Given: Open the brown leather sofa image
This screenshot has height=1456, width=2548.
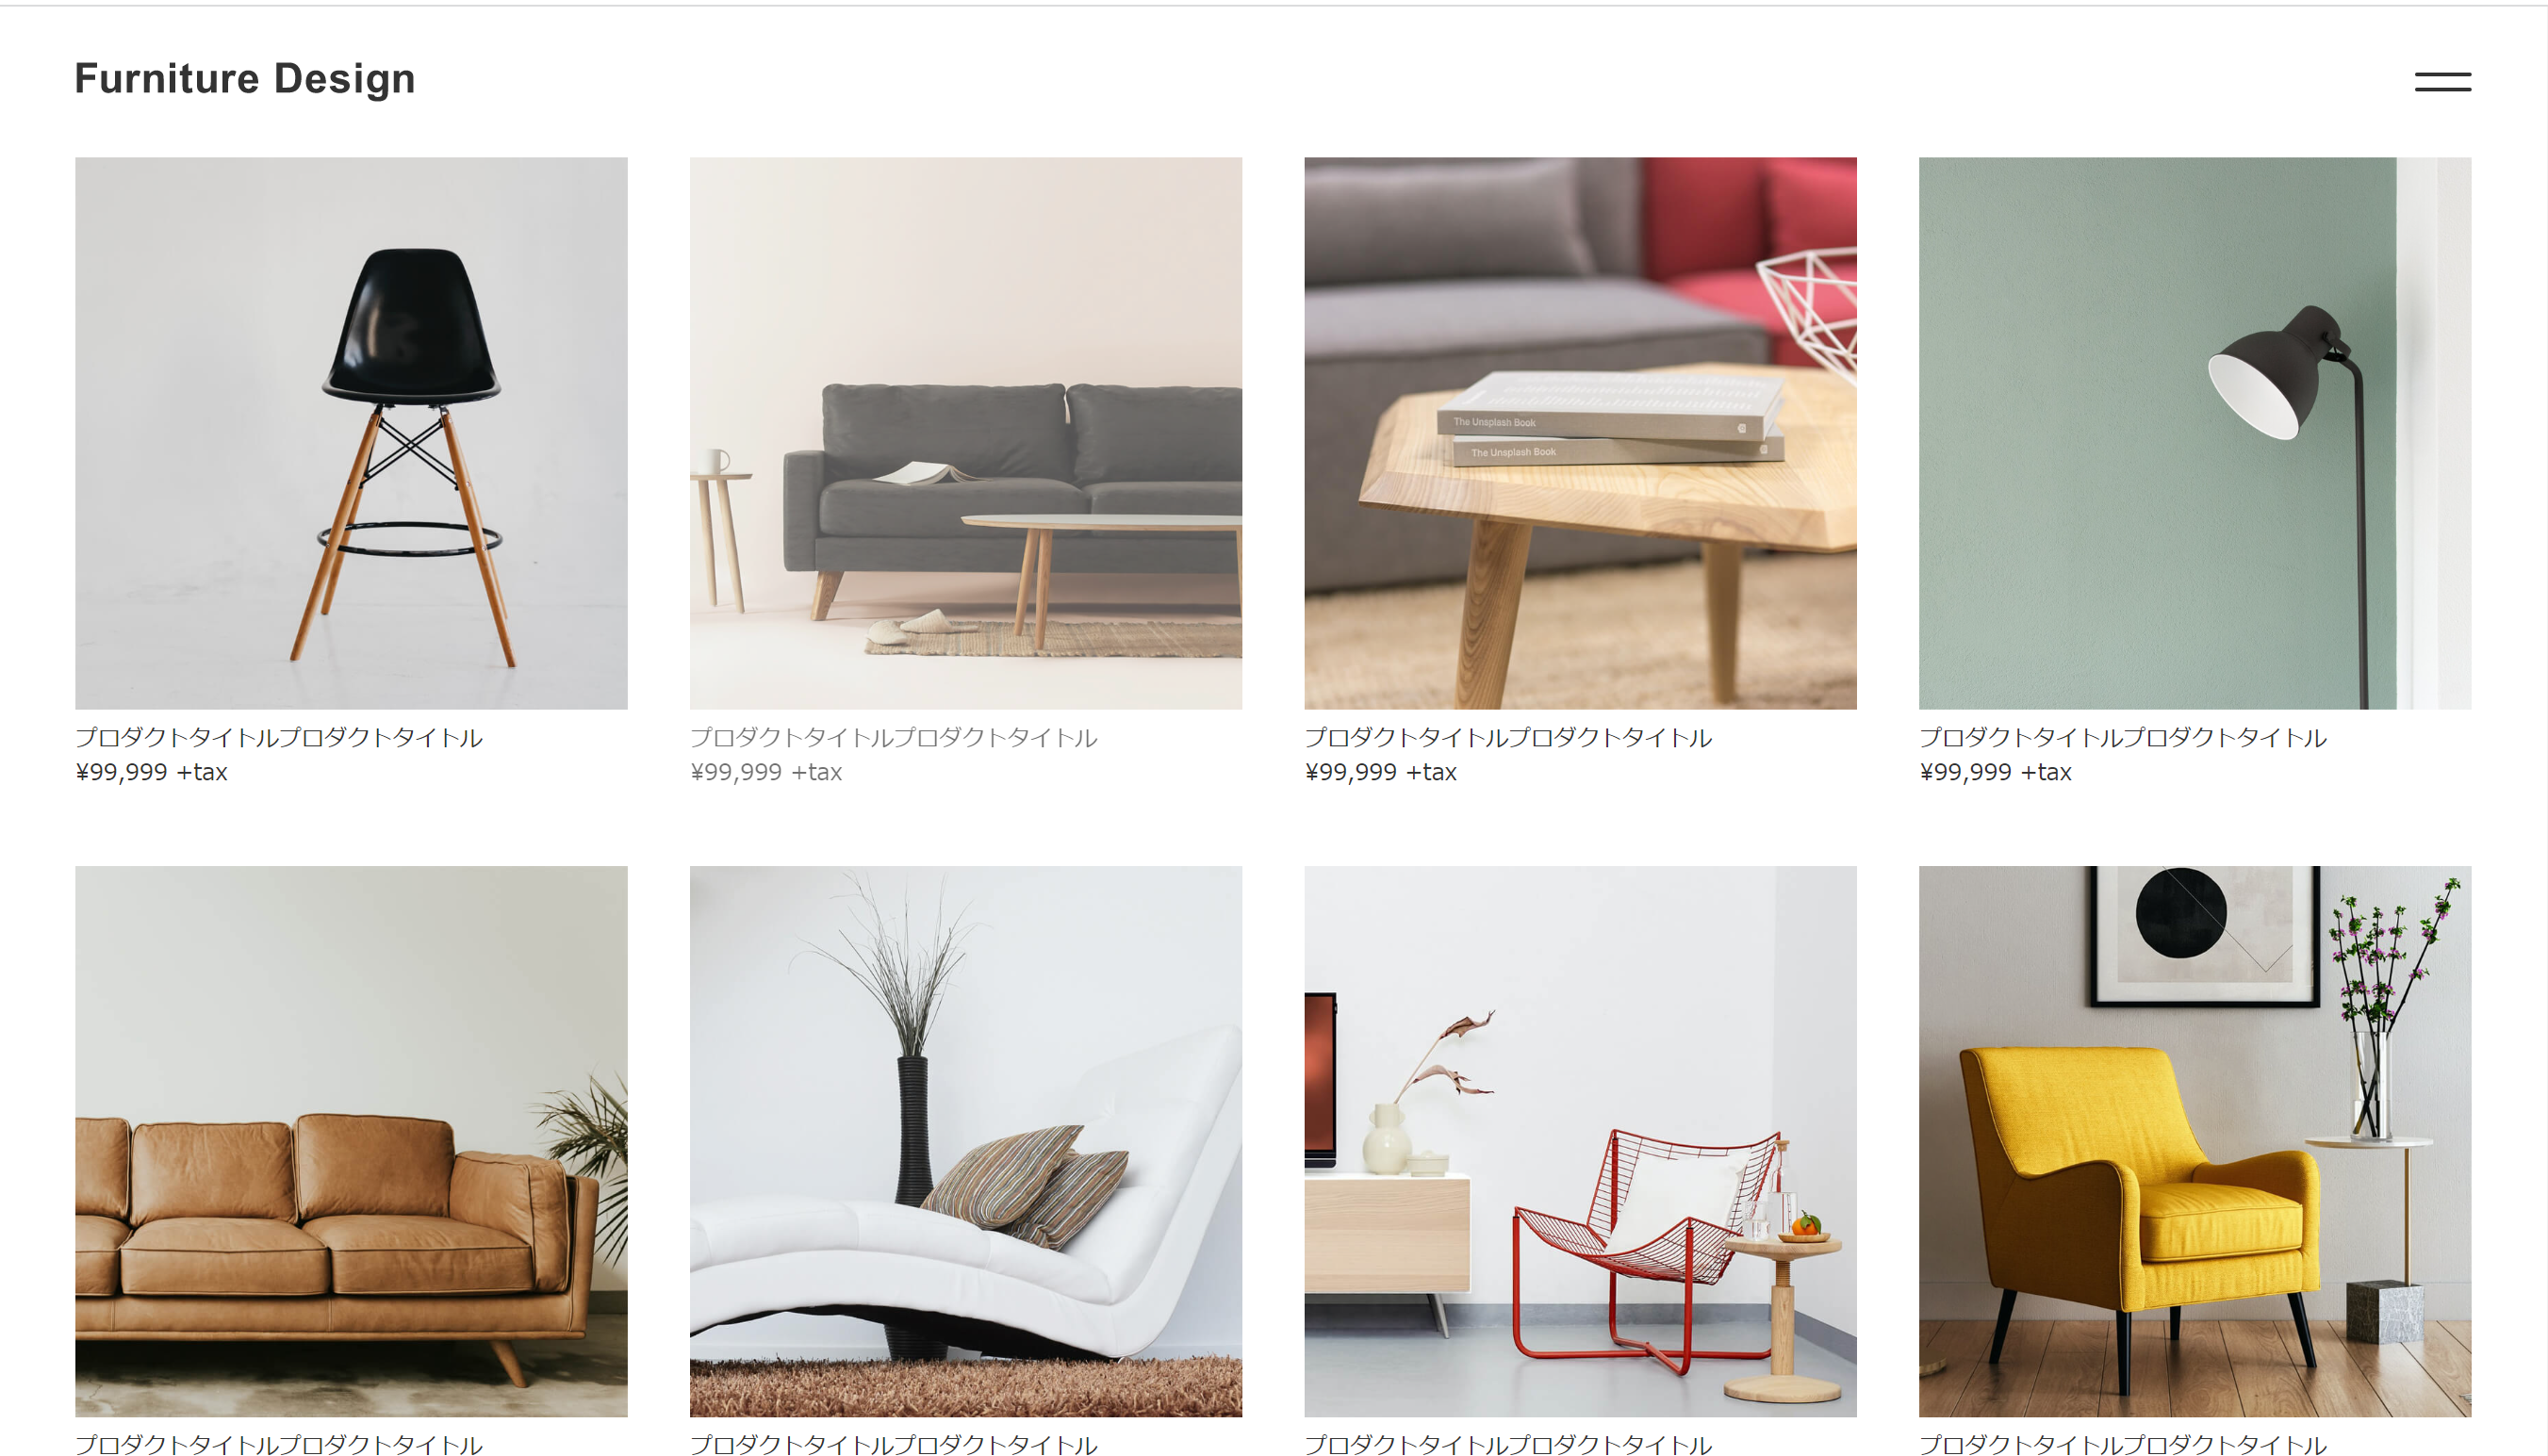Looking at the screenshot, I should [x=351, y=1141].
